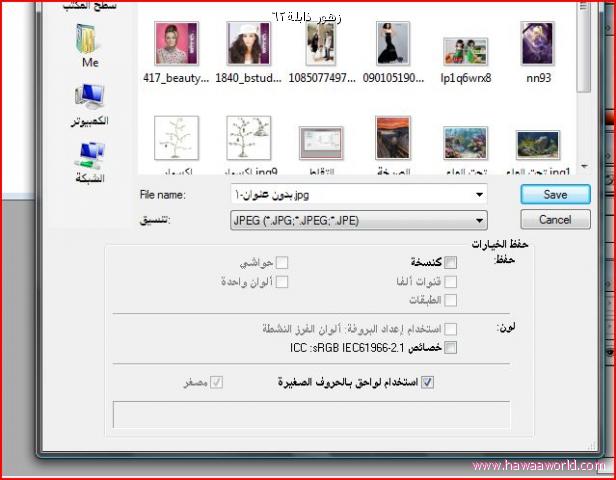Select the white tree image thumbnail

click(176, 139)
